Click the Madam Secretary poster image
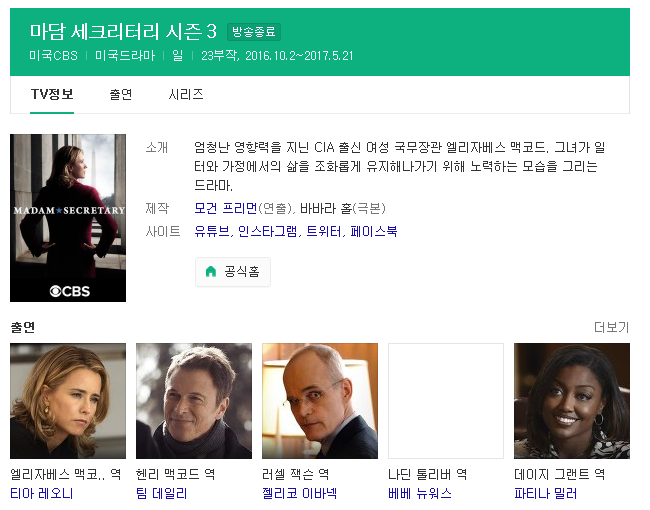This screenshot has width=650, height=510. (x=68, y=218)
